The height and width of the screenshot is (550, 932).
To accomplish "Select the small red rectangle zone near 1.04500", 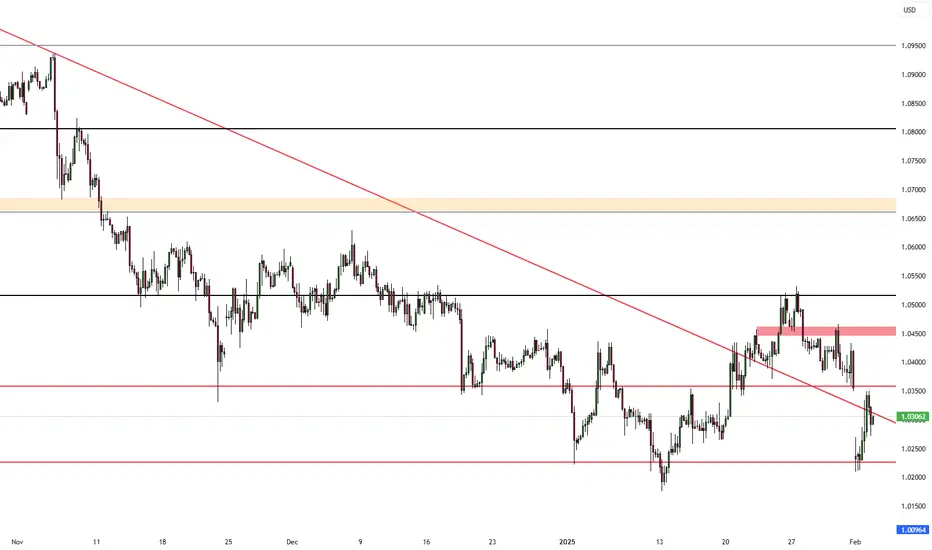I will tap(826, 331).
